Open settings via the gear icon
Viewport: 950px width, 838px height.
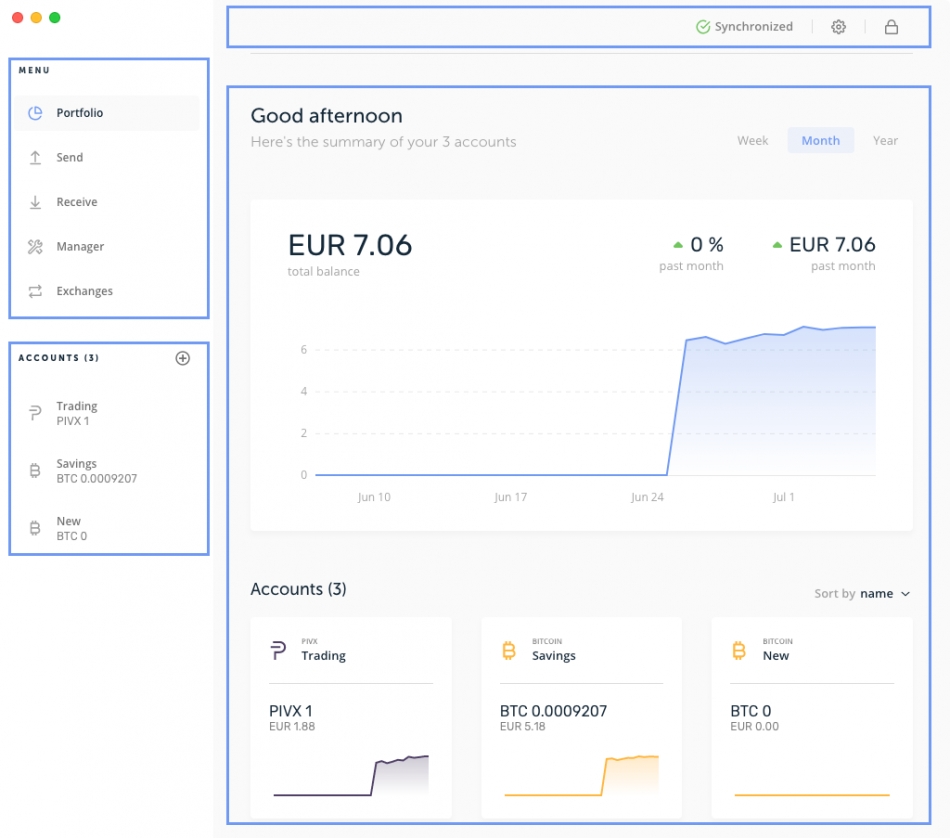click(x=839, y=27)
